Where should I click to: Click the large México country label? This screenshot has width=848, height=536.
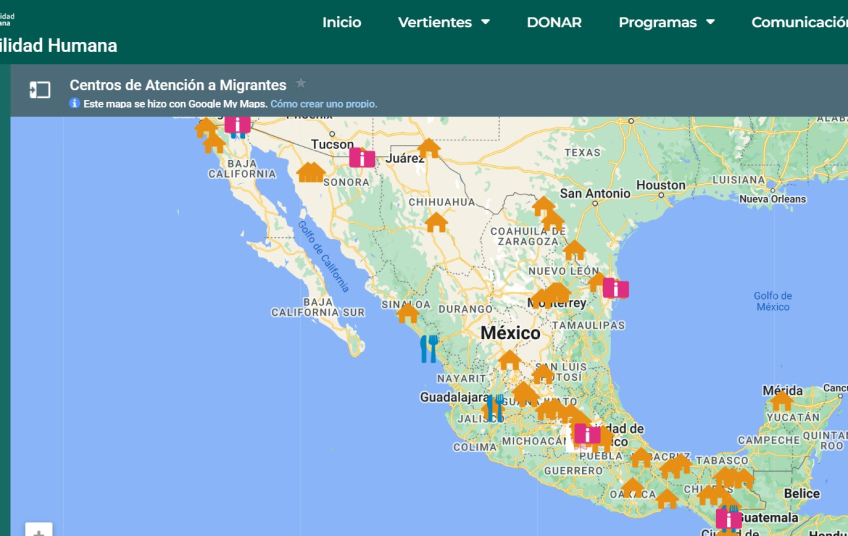tap(511, 333)
